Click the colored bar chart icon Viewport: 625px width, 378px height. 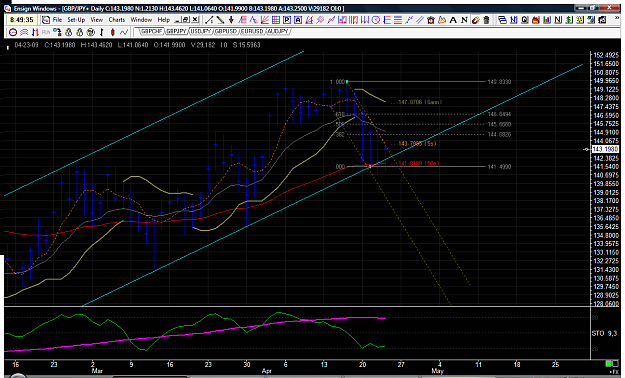(x=547, y=20)
